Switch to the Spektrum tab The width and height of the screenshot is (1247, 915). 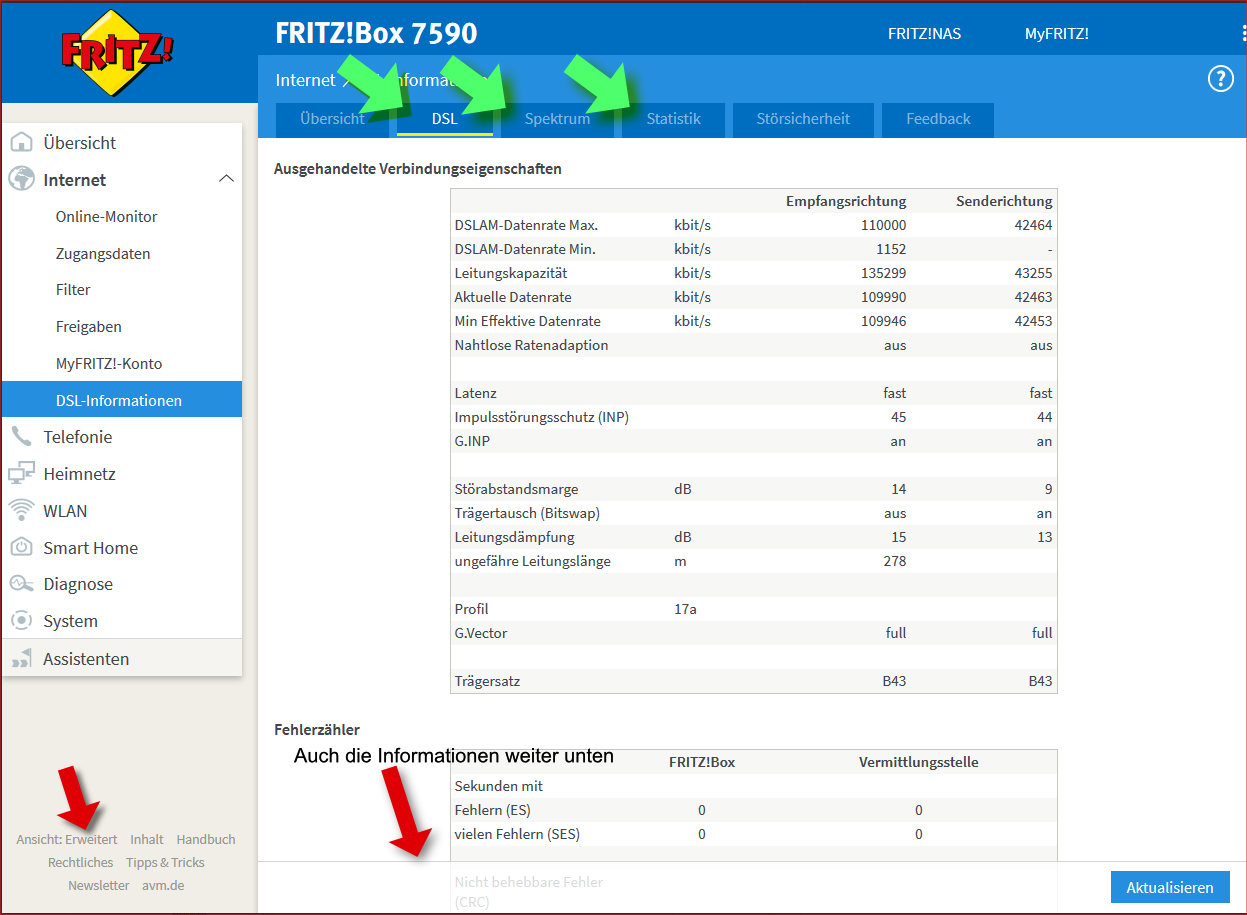click(x=557, y=119)
